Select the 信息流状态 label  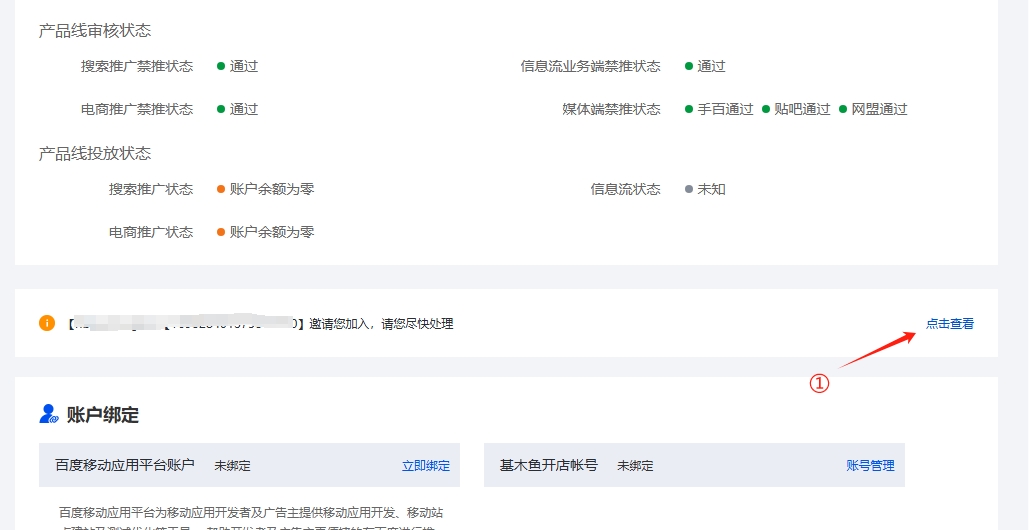(x=625, y=189)
